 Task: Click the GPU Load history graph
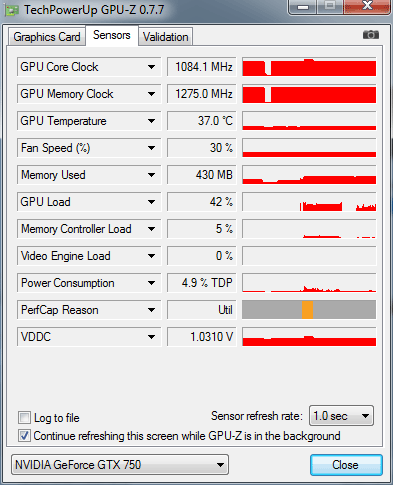[309, 202]
